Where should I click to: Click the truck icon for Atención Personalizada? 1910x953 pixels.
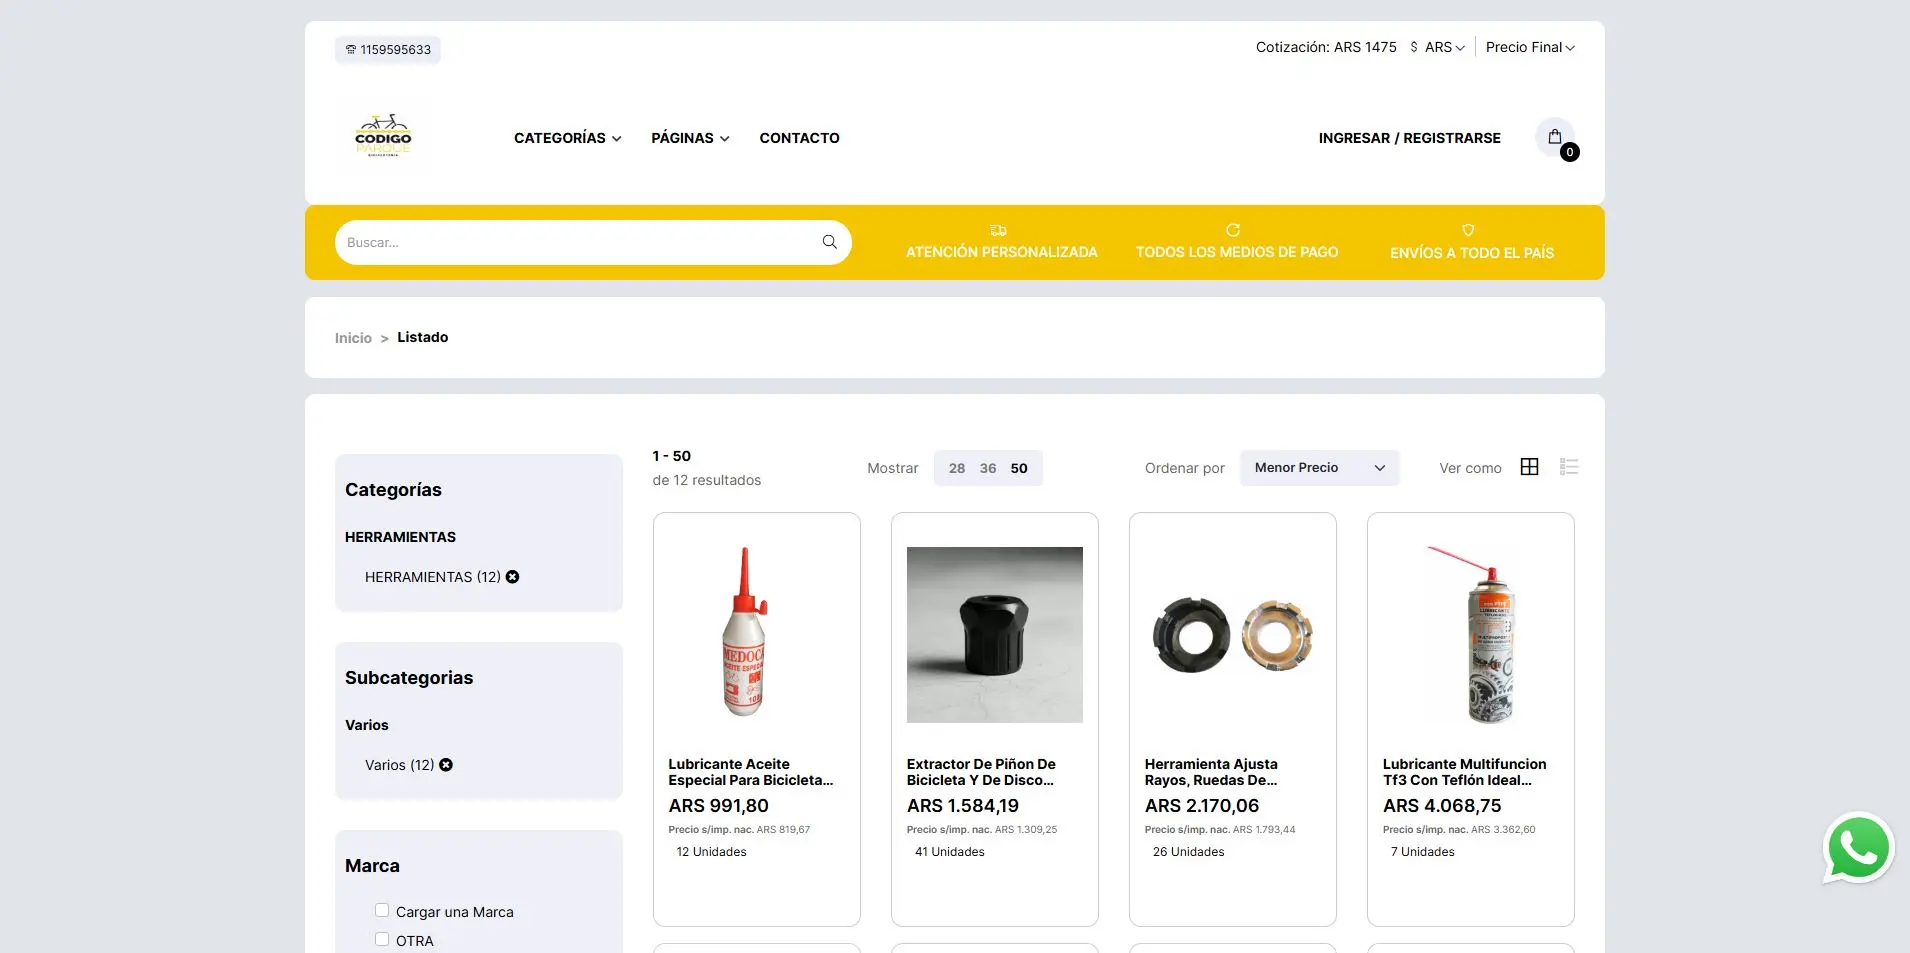[x=996, y=229]
